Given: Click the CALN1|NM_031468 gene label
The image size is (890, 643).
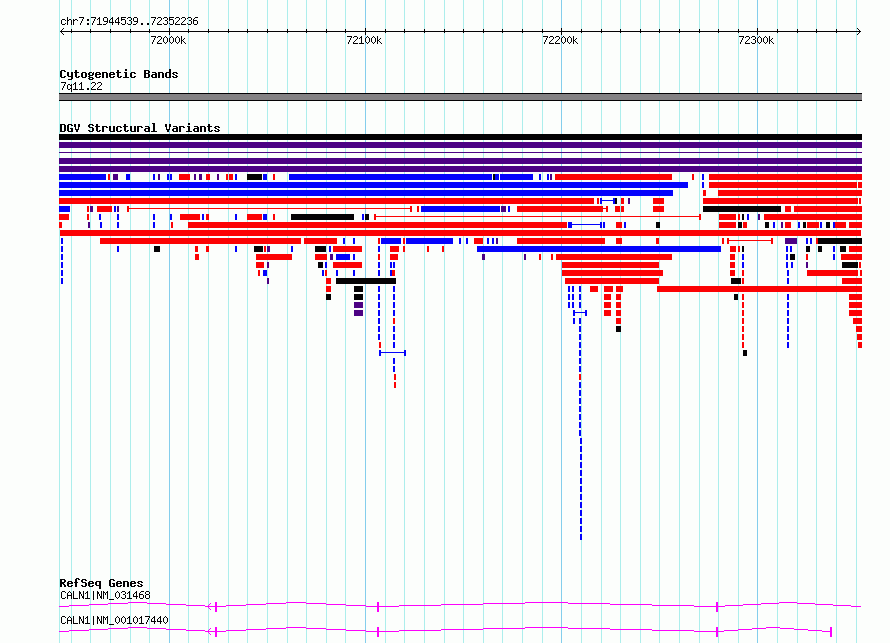Looking at the screenshot, I should click(x=105, y=595).
